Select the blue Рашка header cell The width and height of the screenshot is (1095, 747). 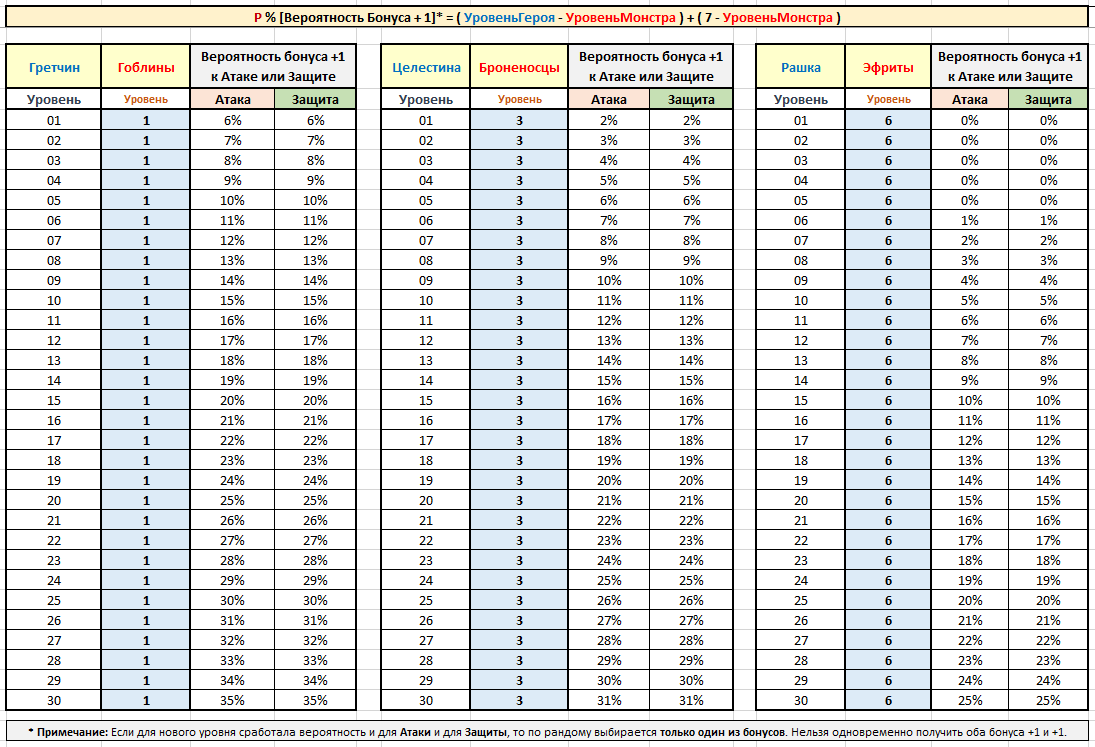800,67
